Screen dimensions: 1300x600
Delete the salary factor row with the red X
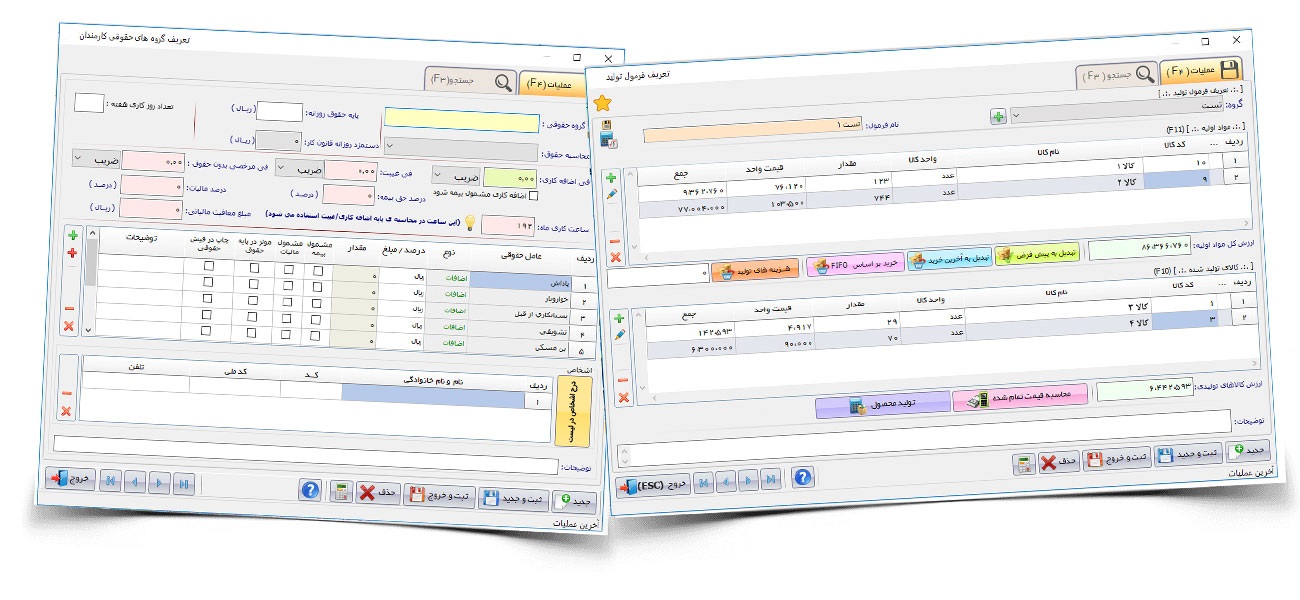(68, 326)
